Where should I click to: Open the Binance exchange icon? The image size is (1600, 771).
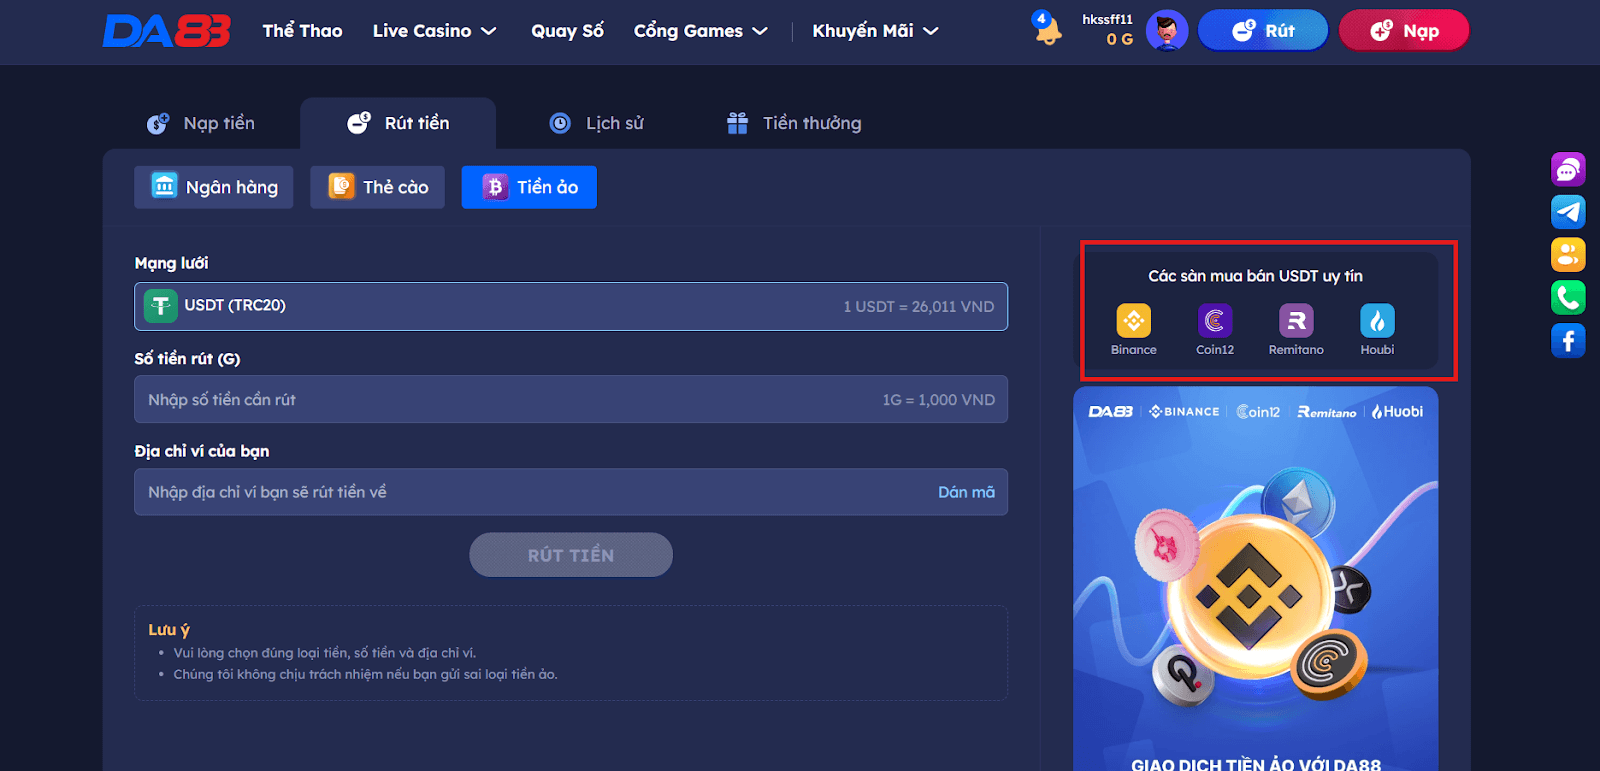[1133, 321]
